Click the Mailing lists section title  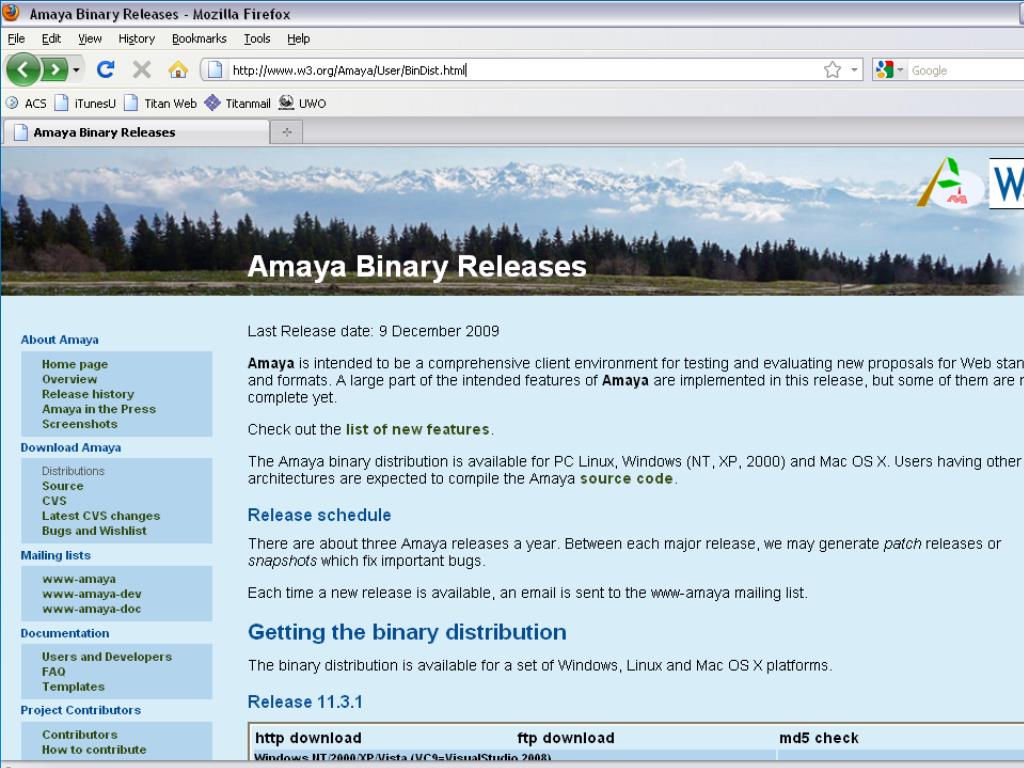tap(56, 556)
